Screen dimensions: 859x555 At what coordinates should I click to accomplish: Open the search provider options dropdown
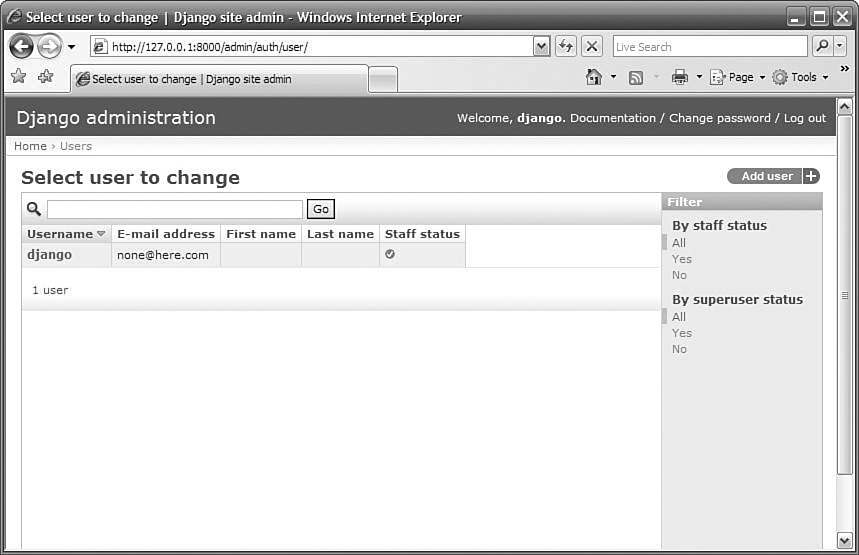(x=840, y=47)
